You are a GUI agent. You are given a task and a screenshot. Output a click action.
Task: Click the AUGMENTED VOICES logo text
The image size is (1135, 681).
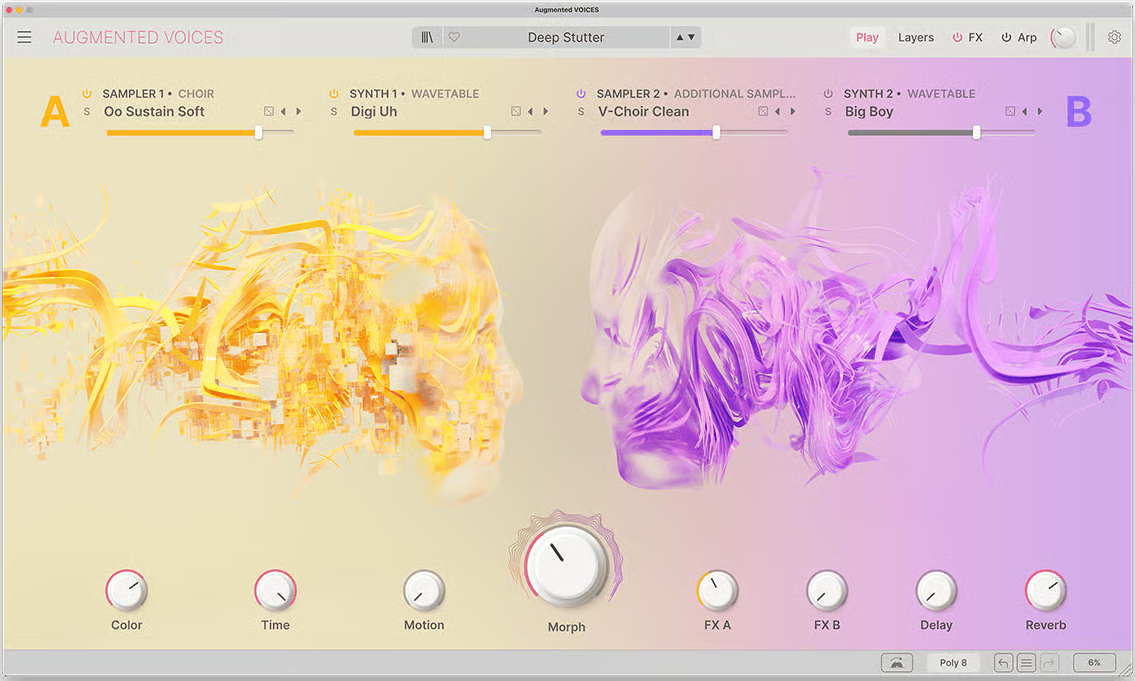coord(138,38)
